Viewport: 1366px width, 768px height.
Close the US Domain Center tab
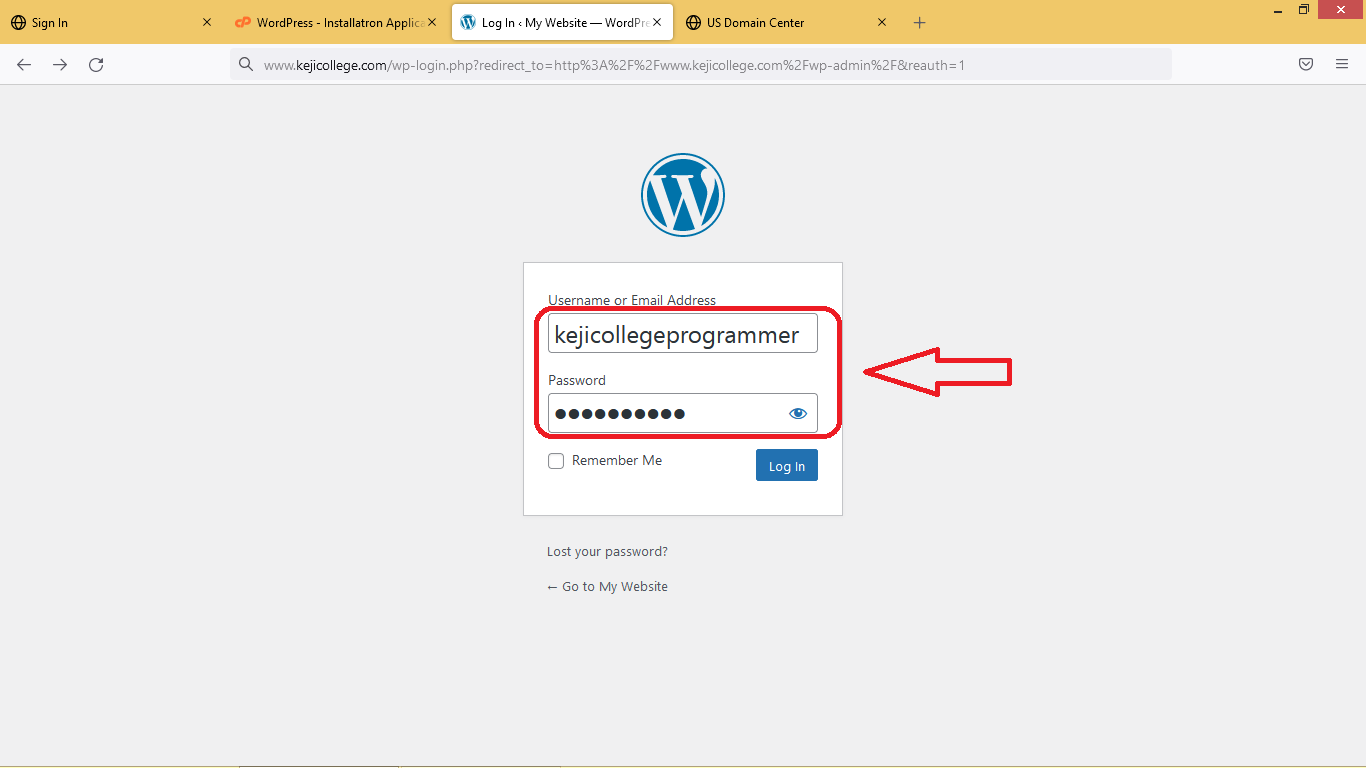882,22
